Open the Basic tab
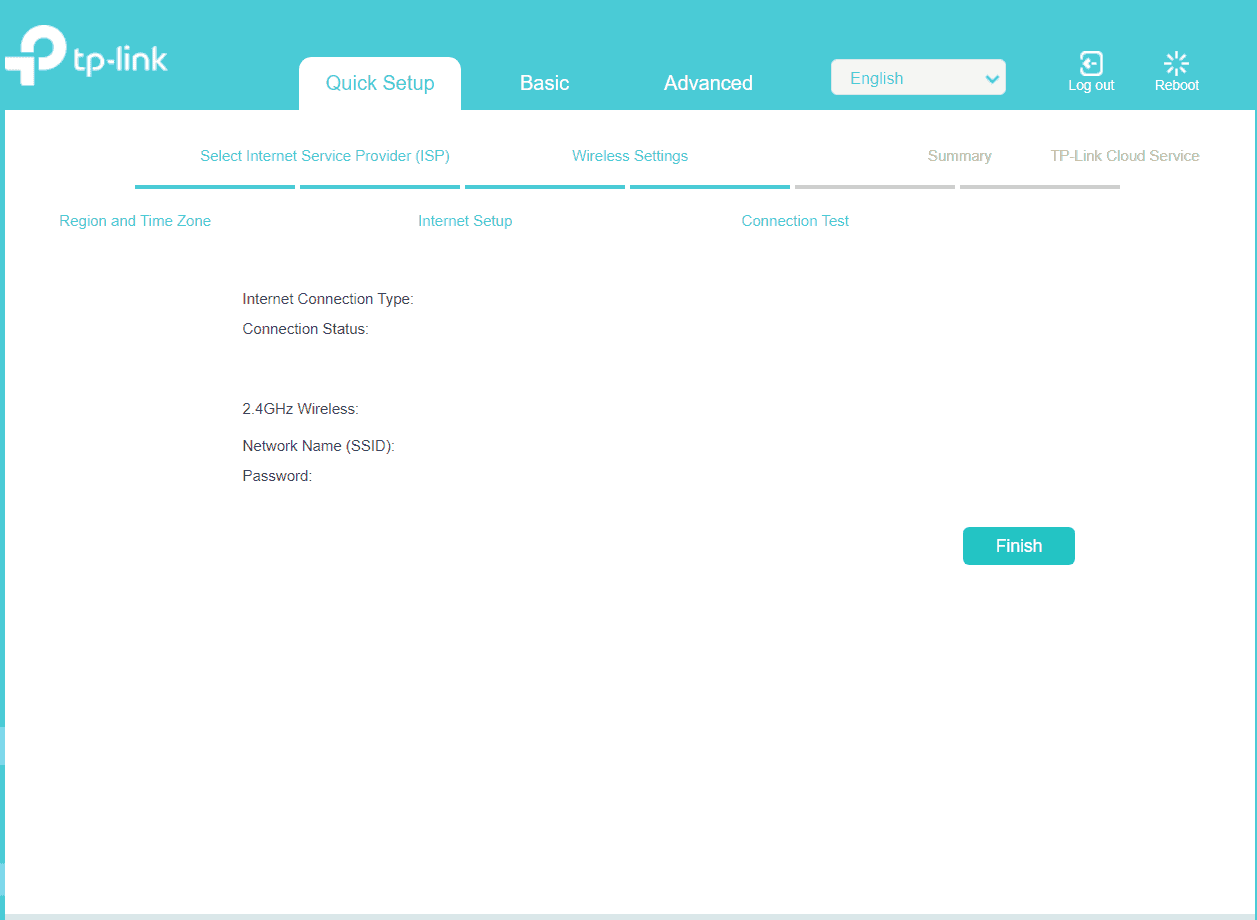The width and height of the screenshot is (1257, 920). click(544, 83)
